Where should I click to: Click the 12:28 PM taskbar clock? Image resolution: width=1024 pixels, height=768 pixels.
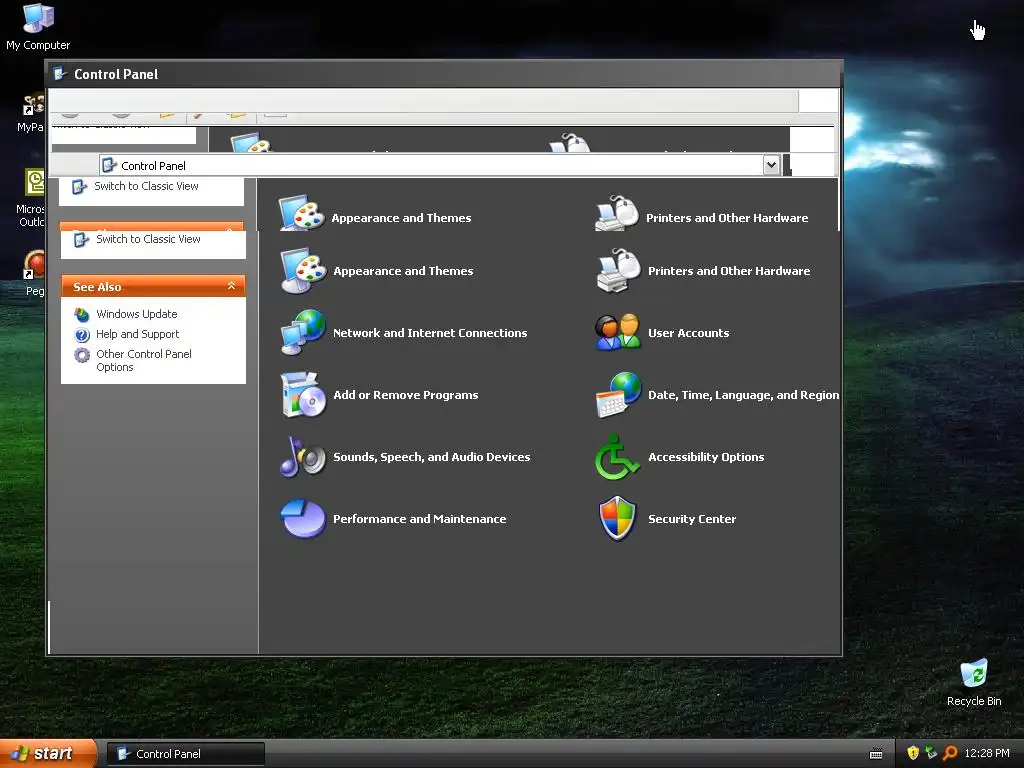(x=987, y=753)
